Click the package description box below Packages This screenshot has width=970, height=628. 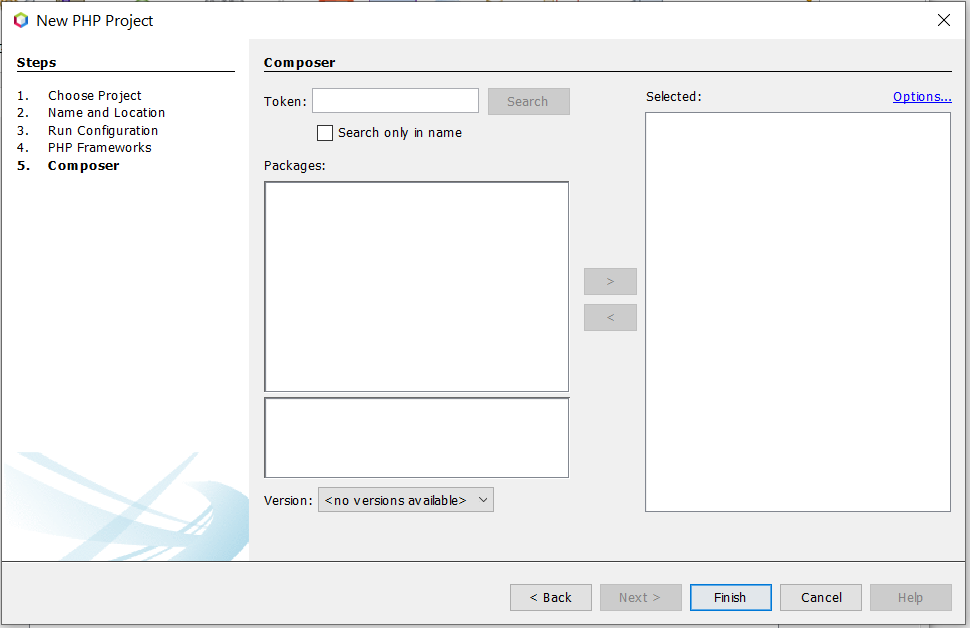(x=416, y=437)
